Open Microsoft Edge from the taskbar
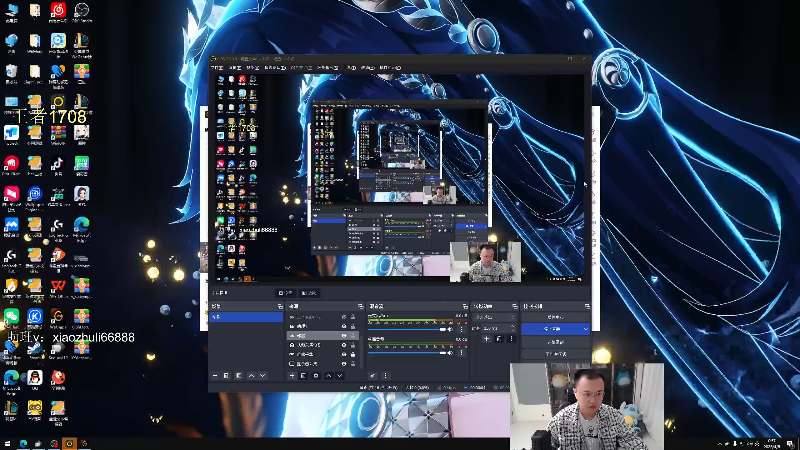 click(23, 444)
